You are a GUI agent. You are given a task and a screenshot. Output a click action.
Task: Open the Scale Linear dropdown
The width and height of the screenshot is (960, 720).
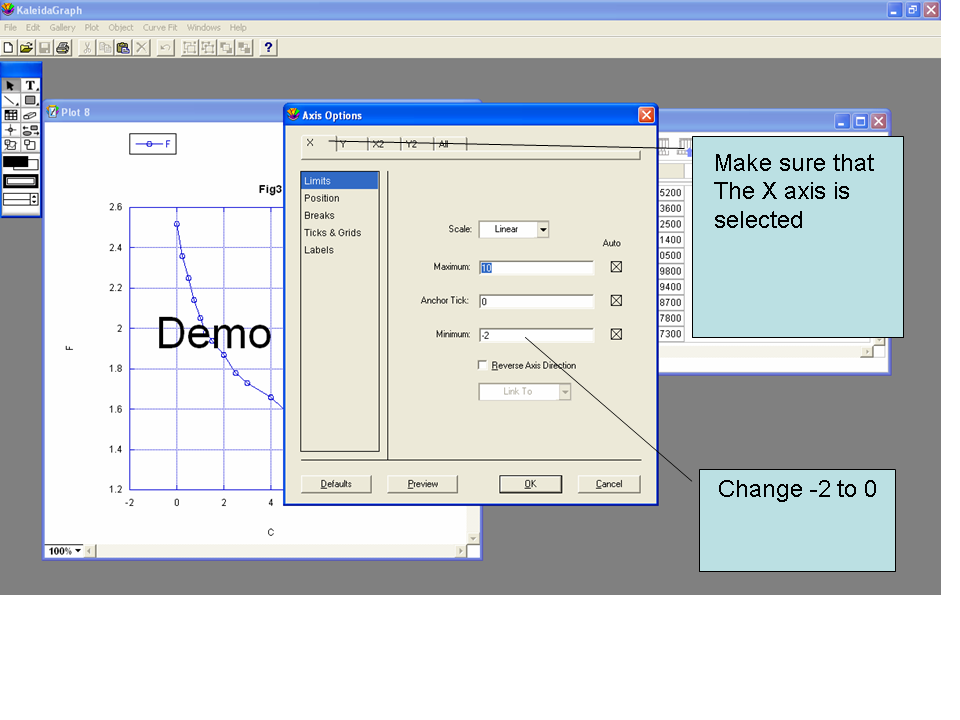542,230
